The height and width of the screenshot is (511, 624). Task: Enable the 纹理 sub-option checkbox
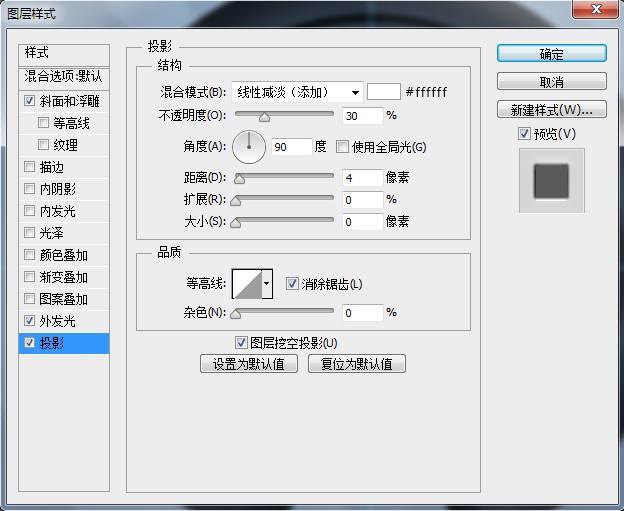[43, 144]
